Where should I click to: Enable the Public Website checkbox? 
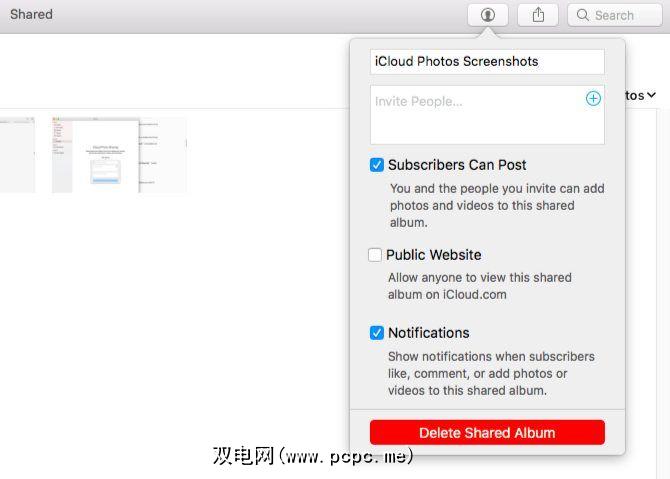pyautogui.click(x=375, y=255)
